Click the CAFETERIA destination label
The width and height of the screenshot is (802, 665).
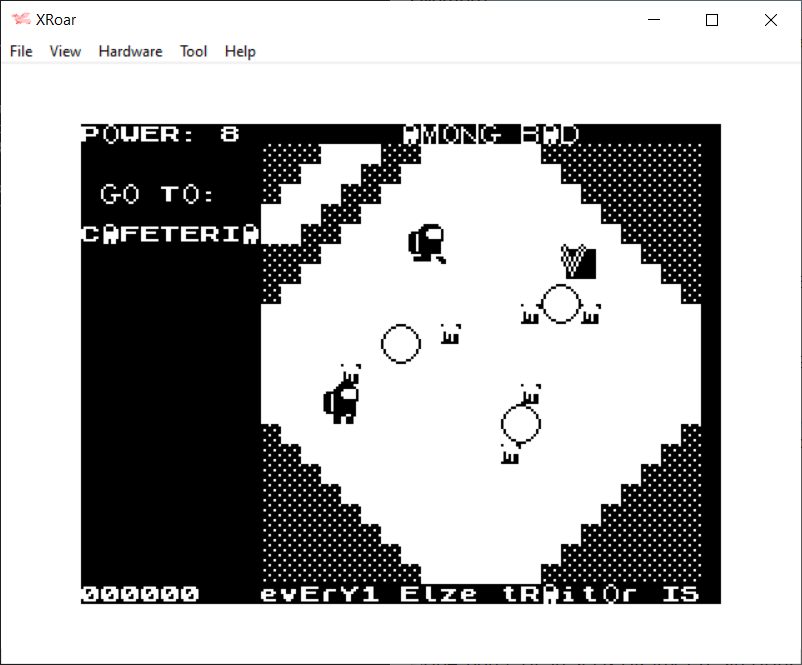tap(170, 234)
